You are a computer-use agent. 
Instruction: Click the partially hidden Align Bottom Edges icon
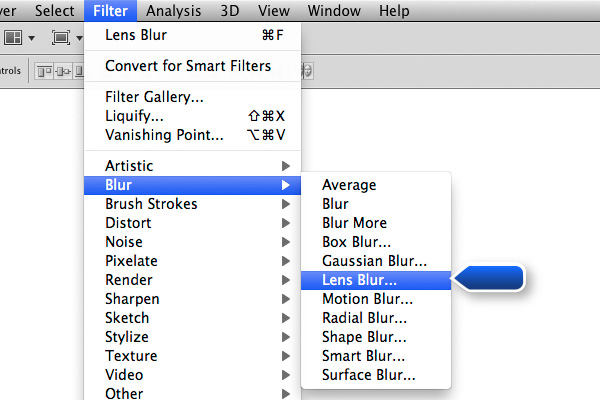tap(79, 71)
